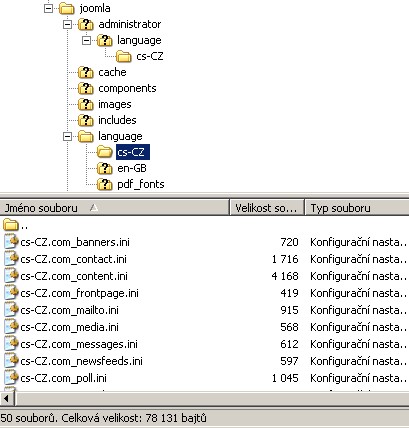Select the en-GB language folder
This screenshot has height=428, width=409.
pyautogui.click(x=132, y=168)
